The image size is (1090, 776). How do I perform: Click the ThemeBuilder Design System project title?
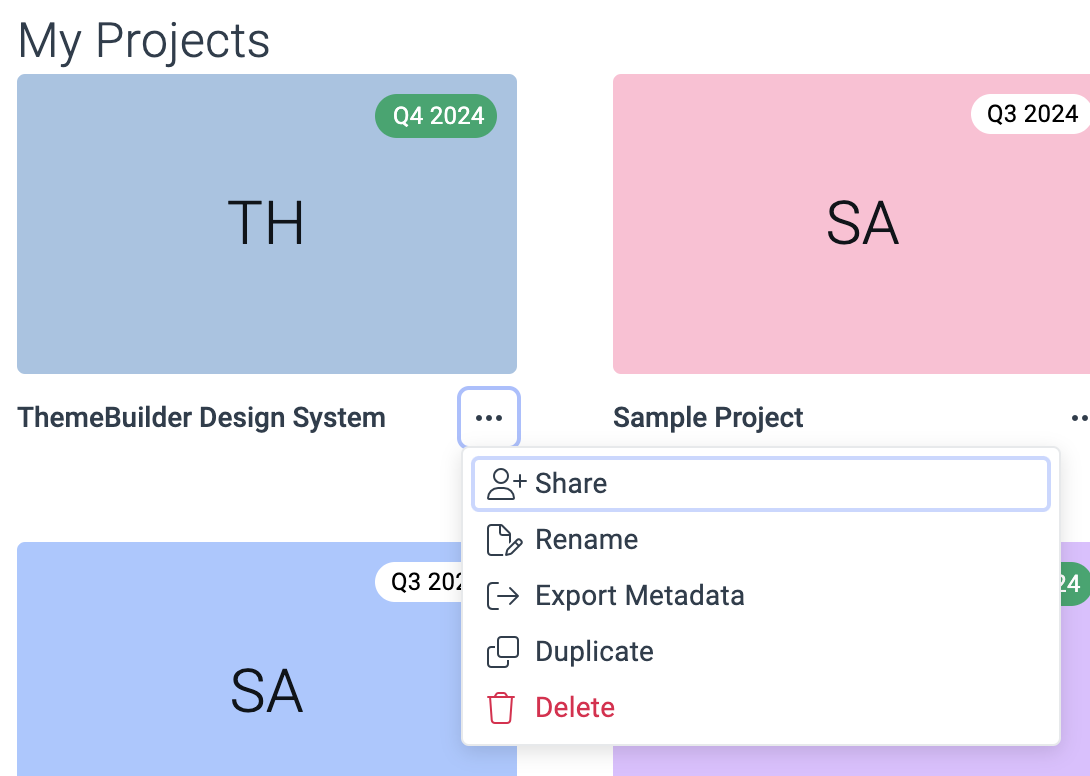(x=200, y=418)
